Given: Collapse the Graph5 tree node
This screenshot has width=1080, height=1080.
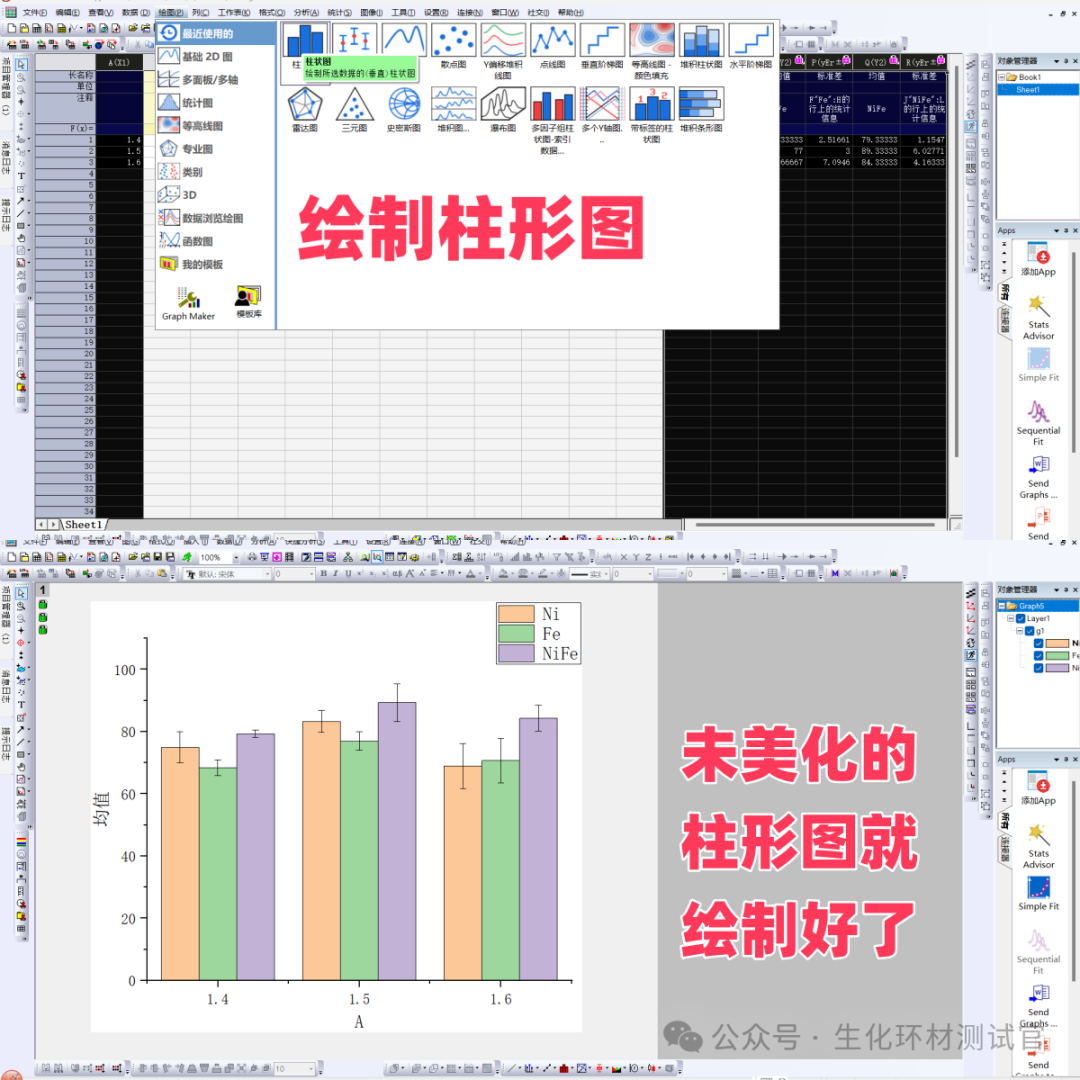Looking at the screenshot, I should pyautogui.click(x=1002, y=606).
